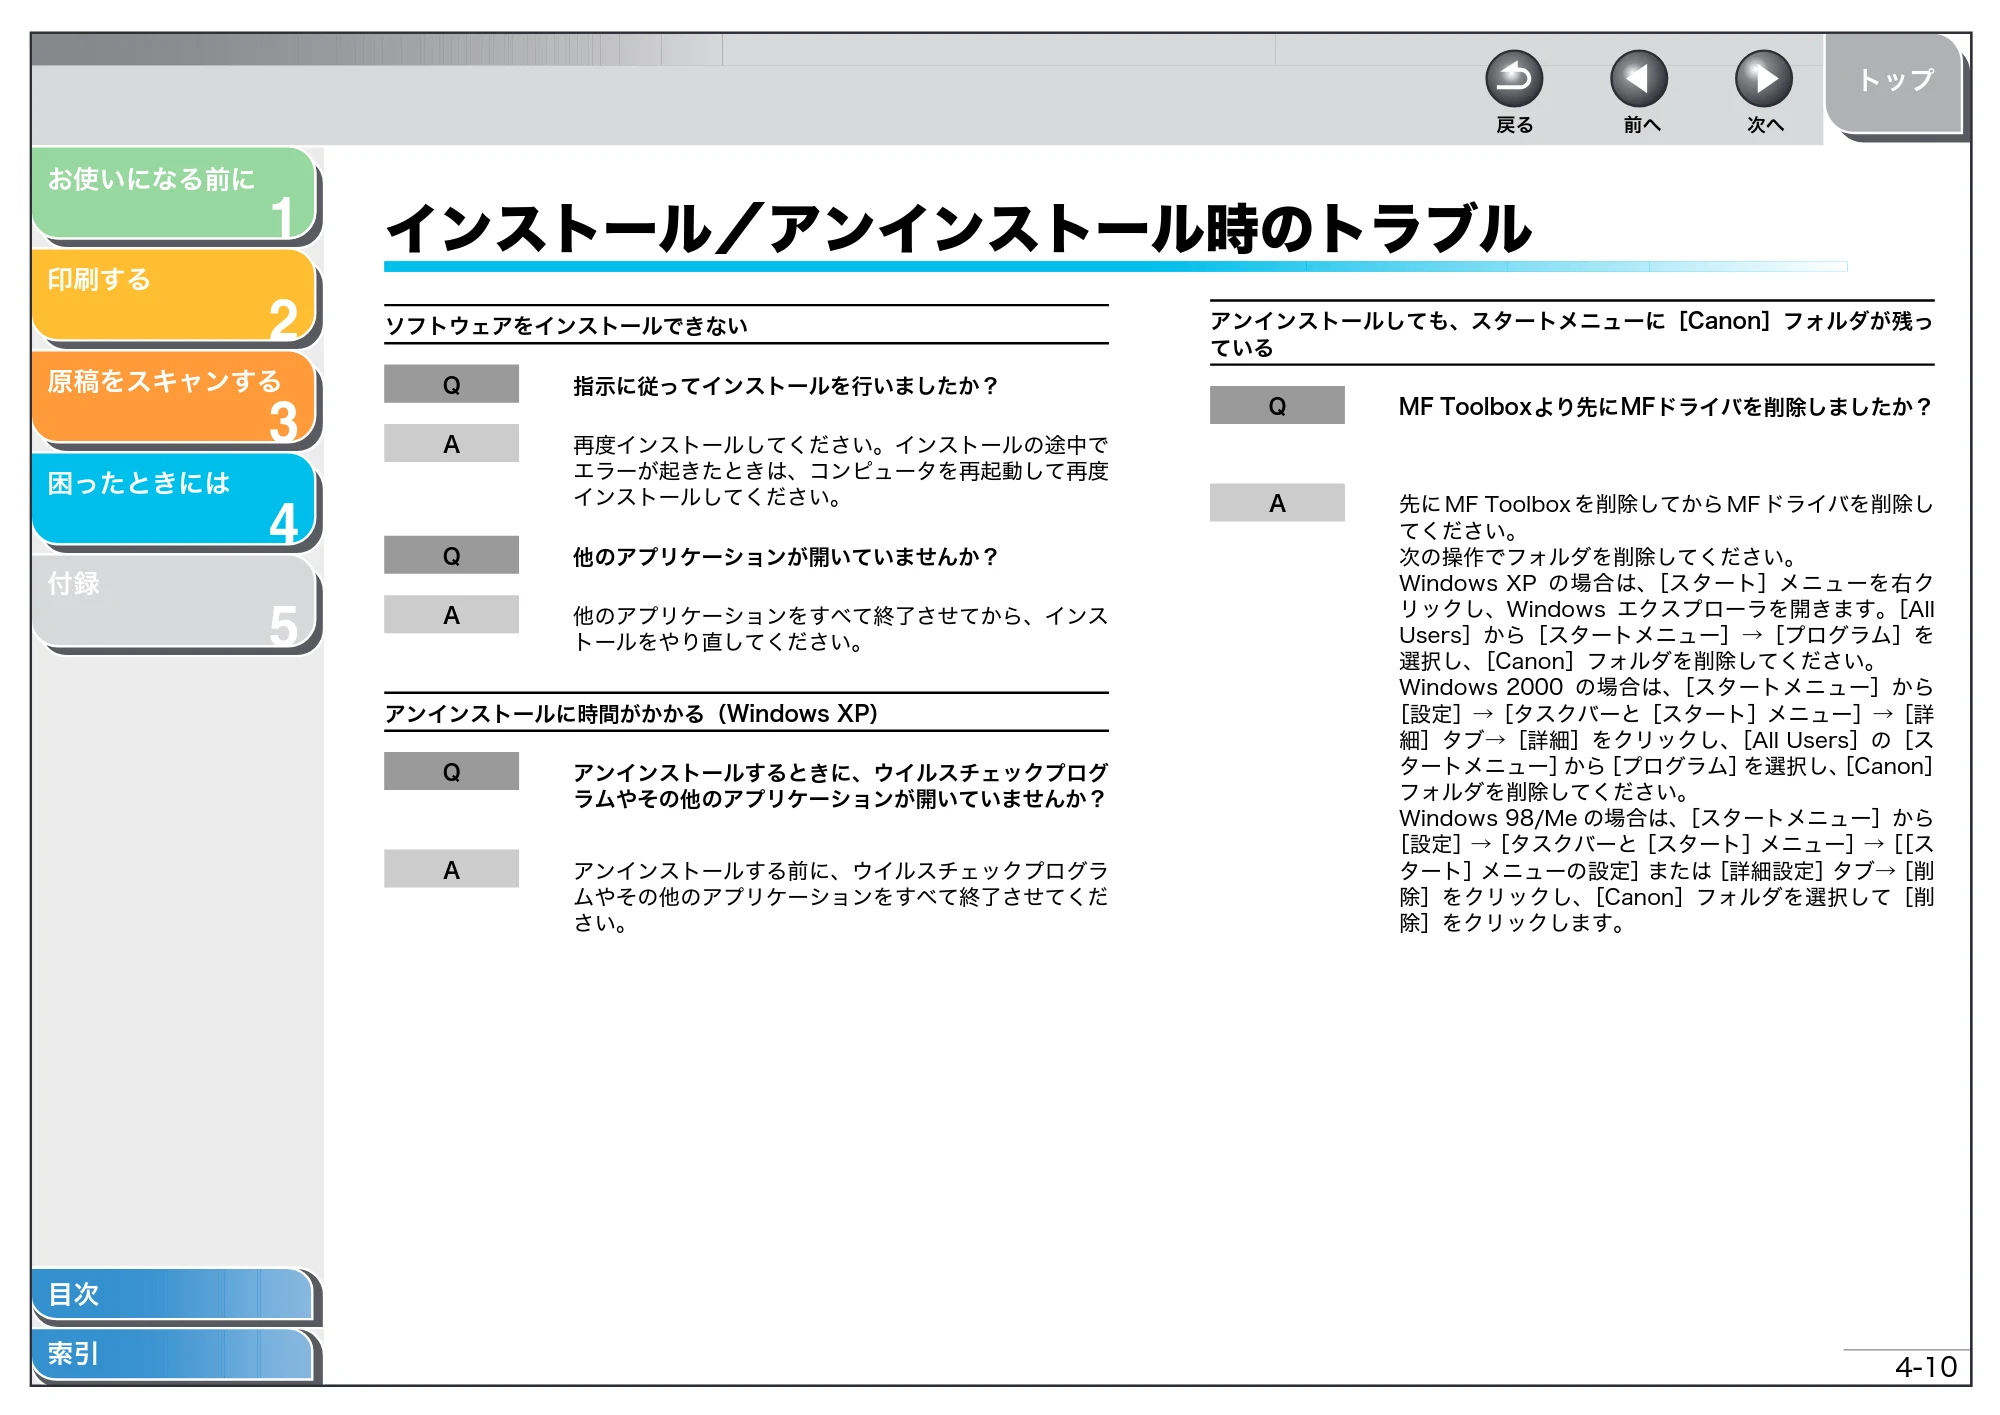Click the Q label beside 指示に従って question
The image size is (2000, 1415).
[x=451, y=385]
